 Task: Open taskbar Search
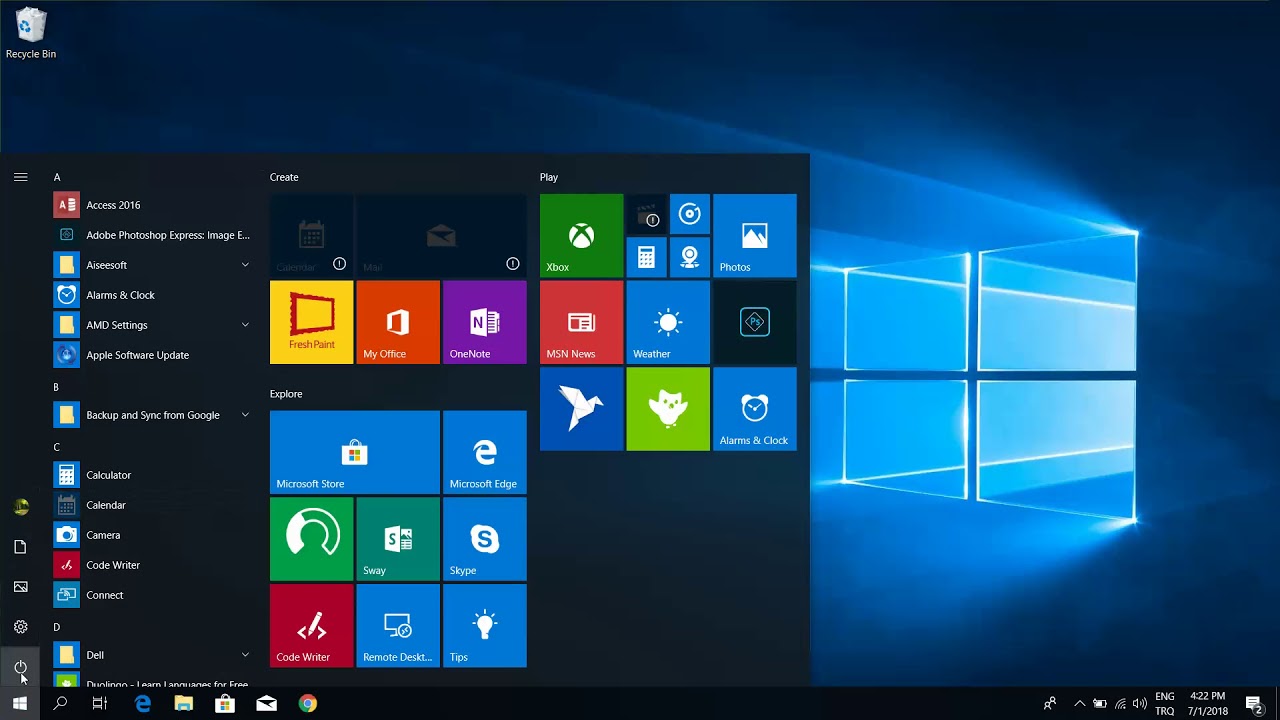coord(60,704)
